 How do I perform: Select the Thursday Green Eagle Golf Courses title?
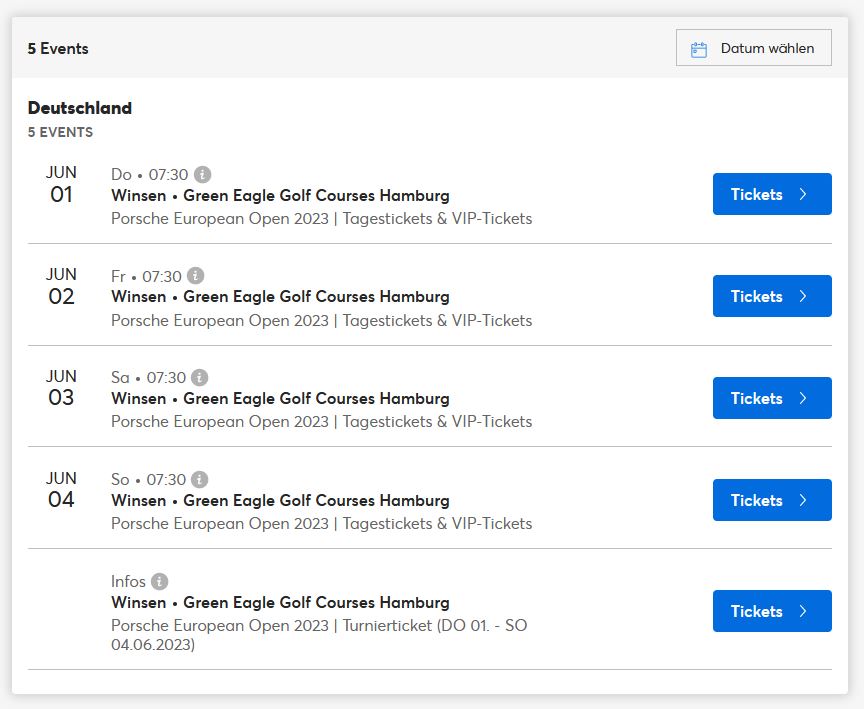[x=280, y=196]
